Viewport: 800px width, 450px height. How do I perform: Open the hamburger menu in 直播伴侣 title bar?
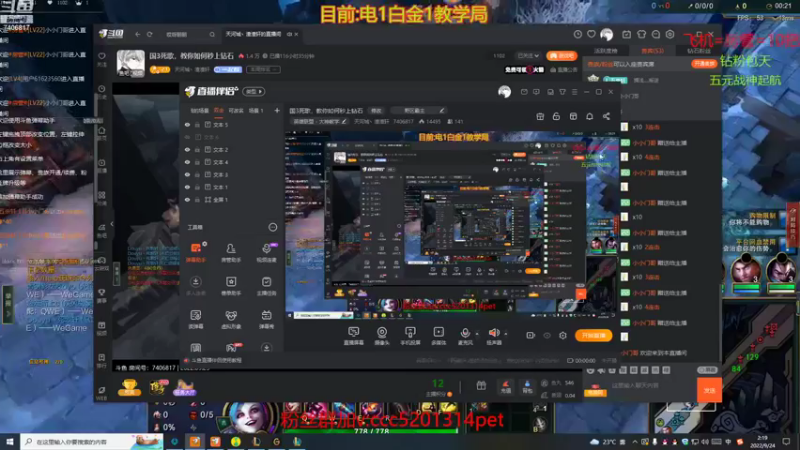pyautogui.click(x=574, y=92)
